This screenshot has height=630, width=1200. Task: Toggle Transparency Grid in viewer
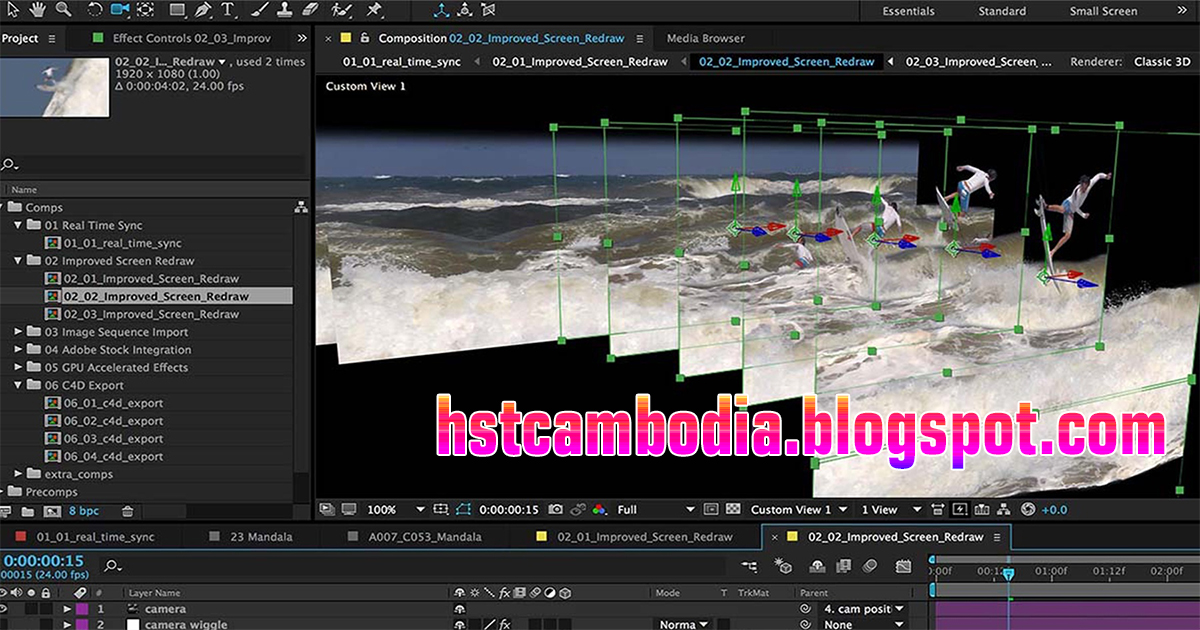[733, 509]
